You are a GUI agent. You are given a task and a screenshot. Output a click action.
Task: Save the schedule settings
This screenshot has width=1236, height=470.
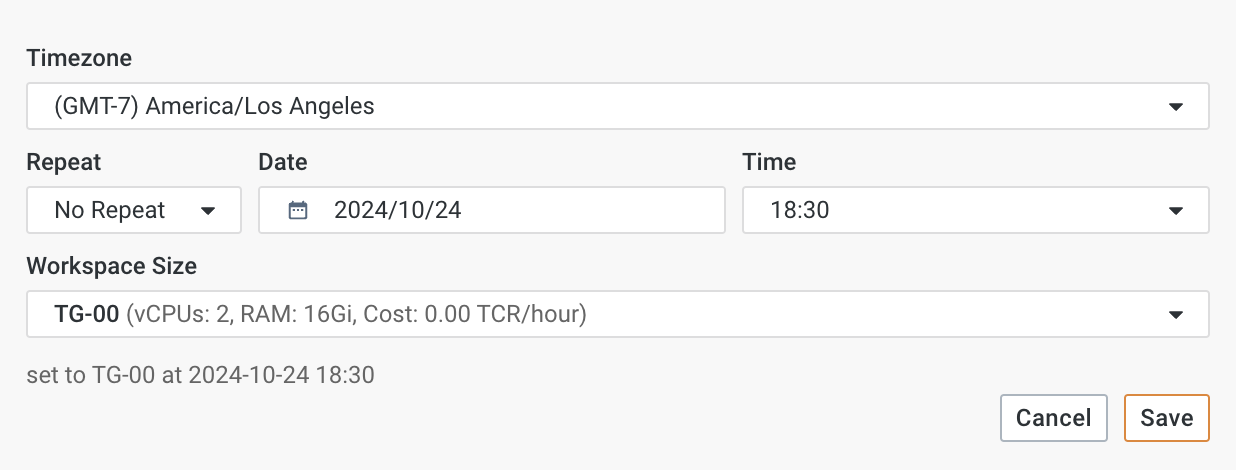coord(1166,418)
